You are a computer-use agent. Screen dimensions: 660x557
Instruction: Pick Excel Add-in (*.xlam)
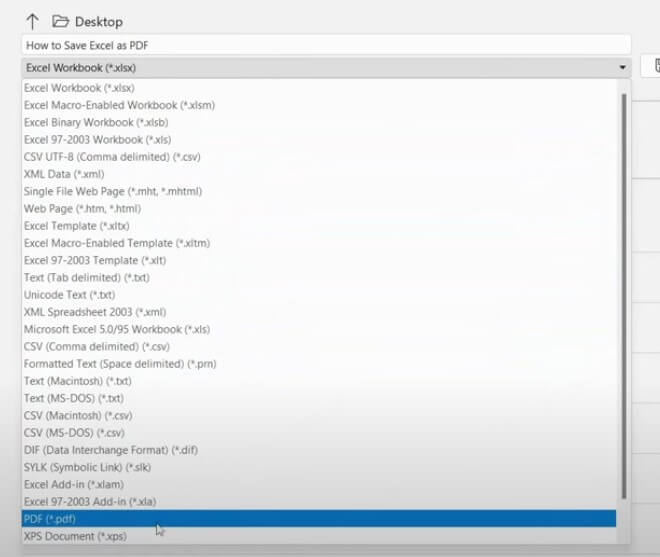319,485
